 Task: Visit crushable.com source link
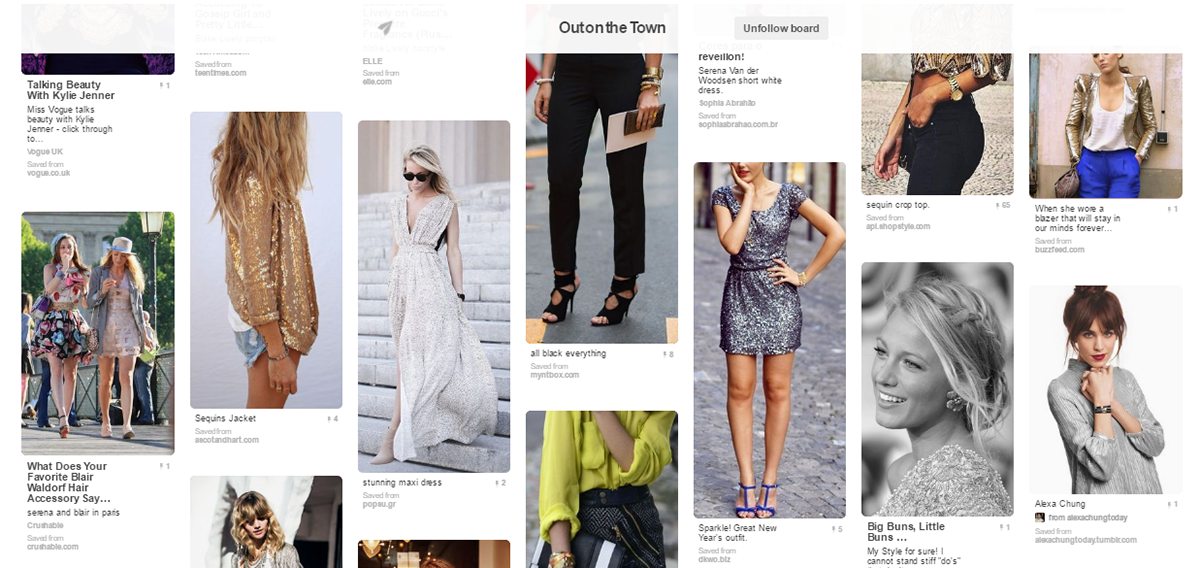click(x=53, y=547)
